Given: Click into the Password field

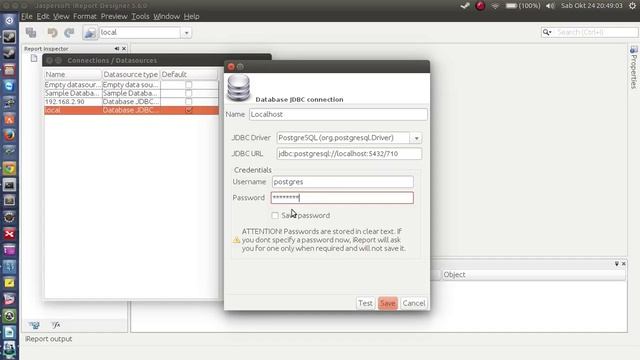Looking at the screenshot, I should pos(342,198).
